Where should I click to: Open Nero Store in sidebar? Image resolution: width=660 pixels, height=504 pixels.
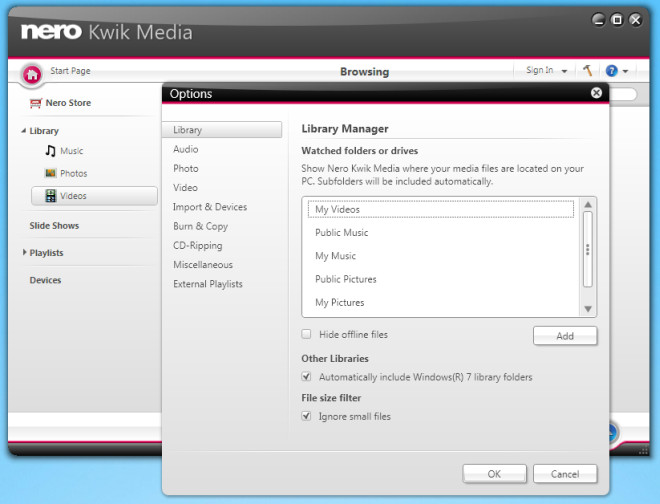point(68,103)
